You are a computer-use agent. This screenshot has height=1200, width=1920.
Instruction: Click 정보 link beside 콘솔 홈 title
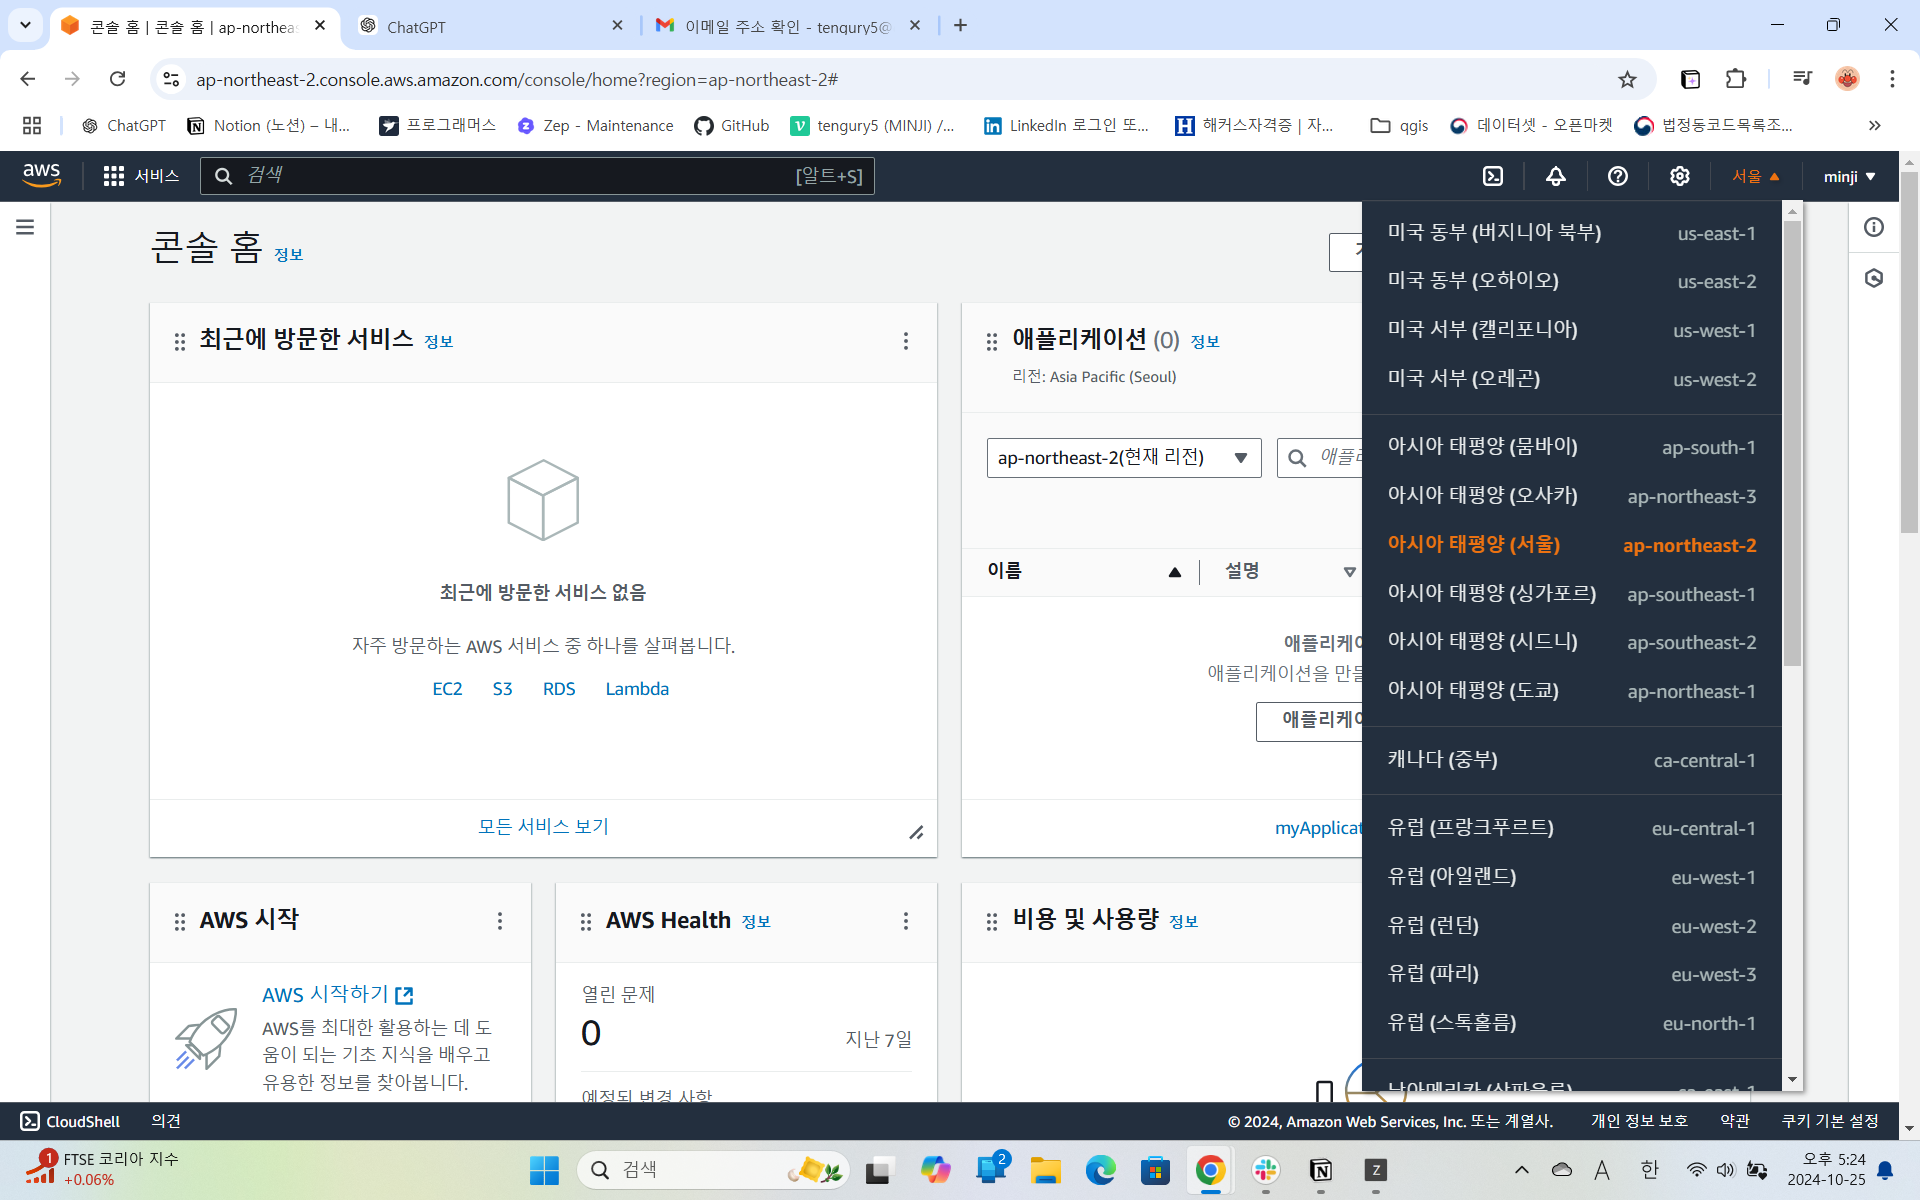pyautogui.click(x=289, y=255)
